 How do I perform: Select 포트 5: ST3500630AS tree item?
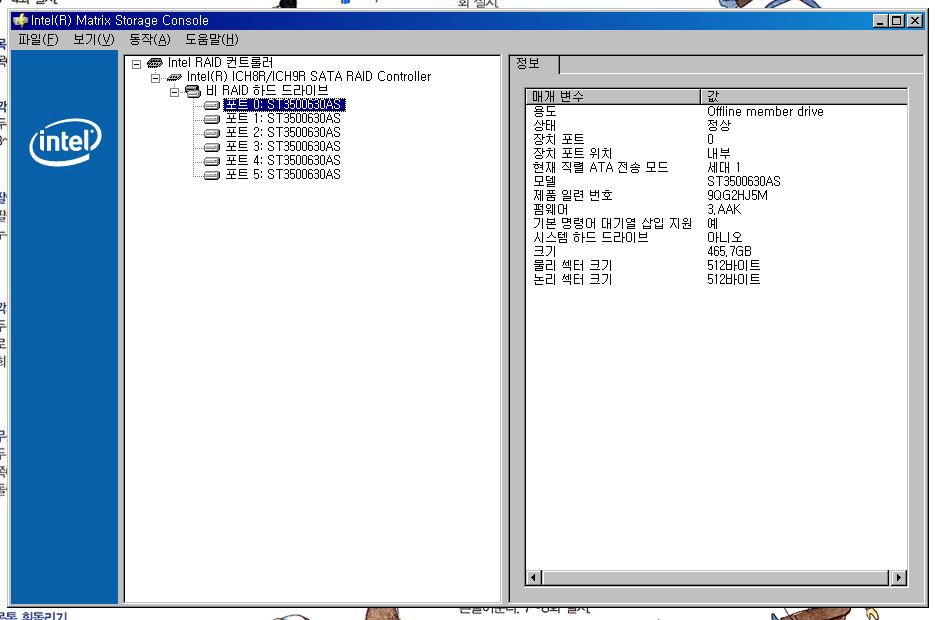[283, 174]
